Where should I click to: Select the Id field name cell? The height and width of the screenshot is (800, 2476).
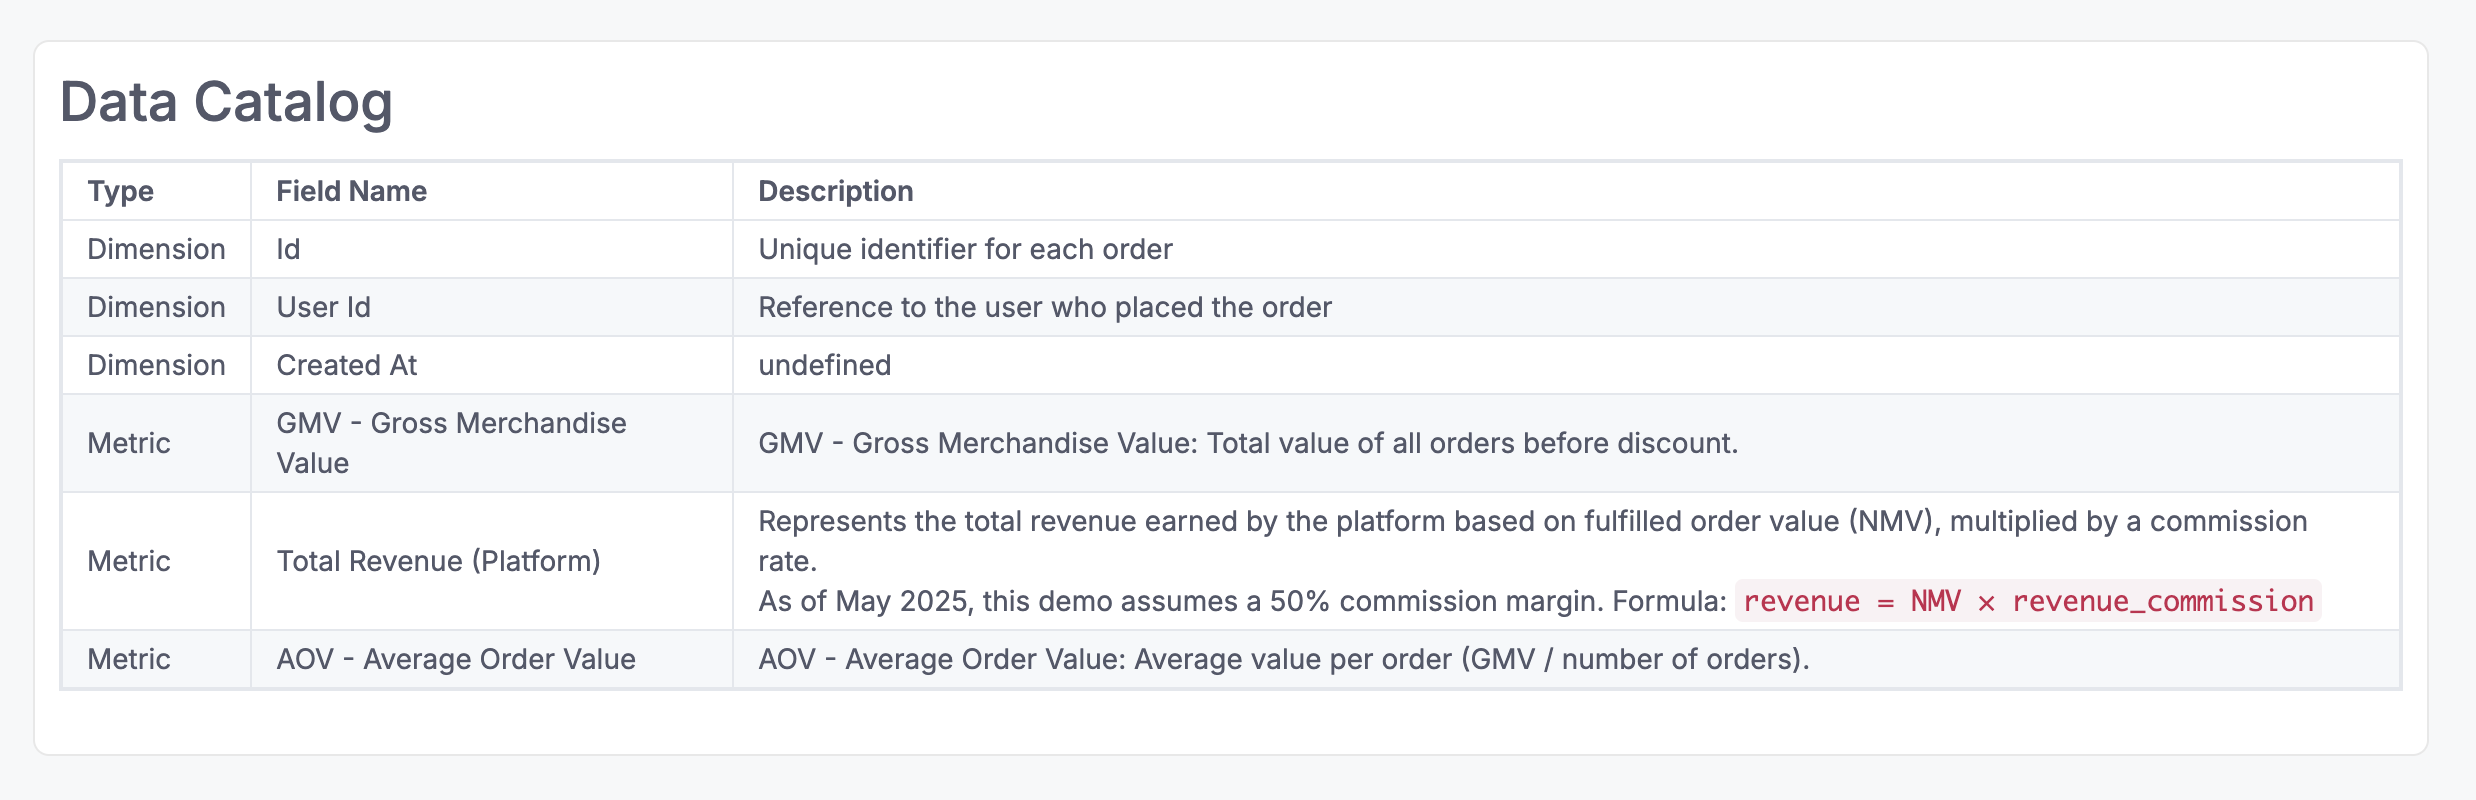(x=288, y=249)
